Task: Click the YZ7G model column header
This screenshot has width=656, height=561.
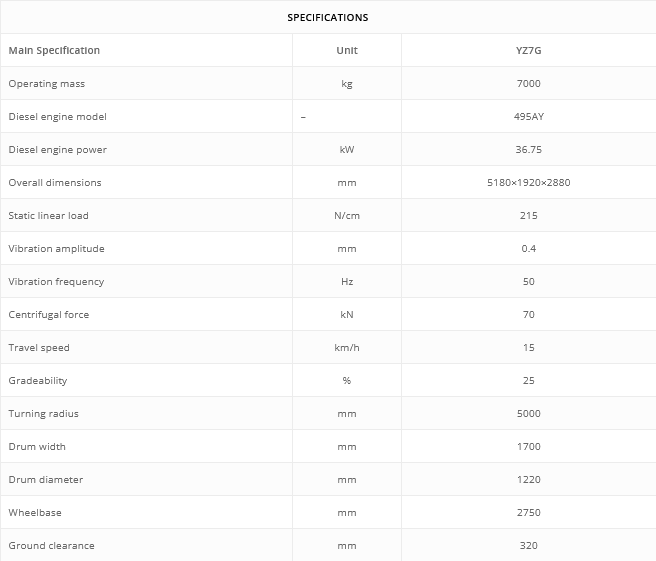Action: (528, 51)
